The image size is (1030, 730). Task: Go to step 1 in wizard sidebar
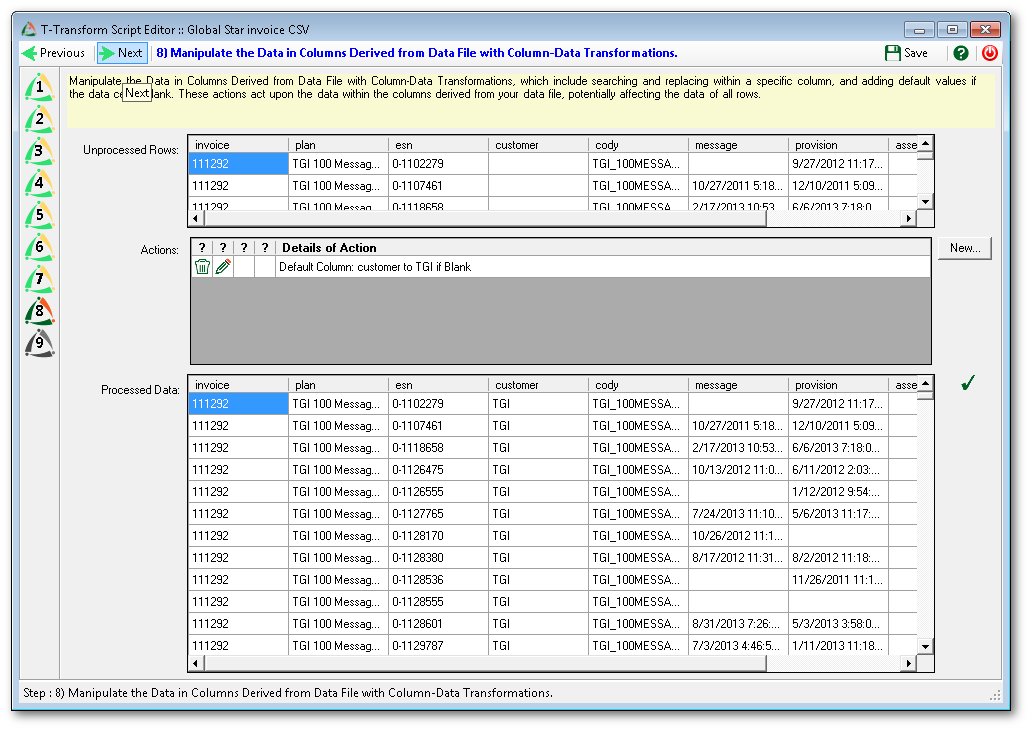pyautogui.click(x=39, y=87)
